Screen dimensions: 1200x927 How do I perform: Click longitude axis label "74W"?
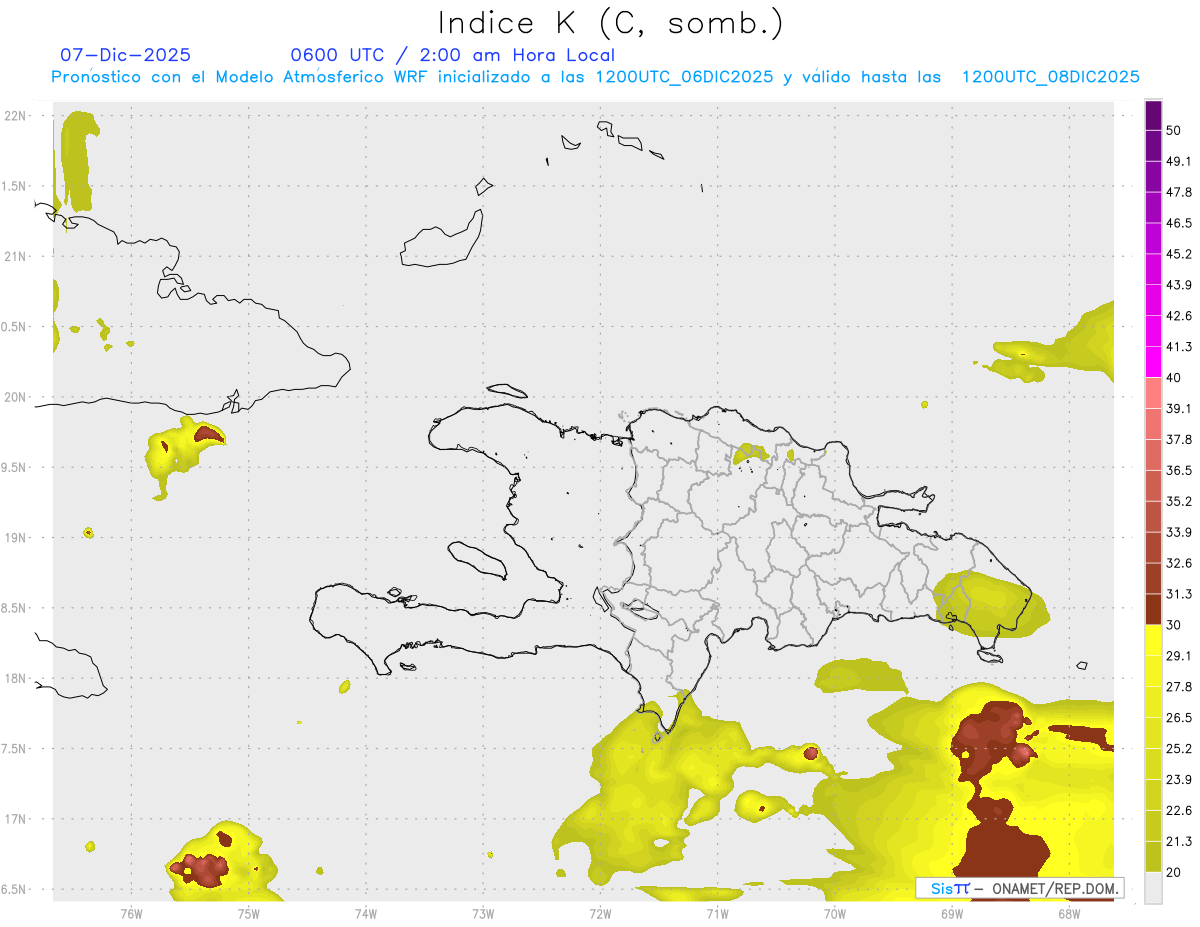pyautogui.click(x=366, y=914)
